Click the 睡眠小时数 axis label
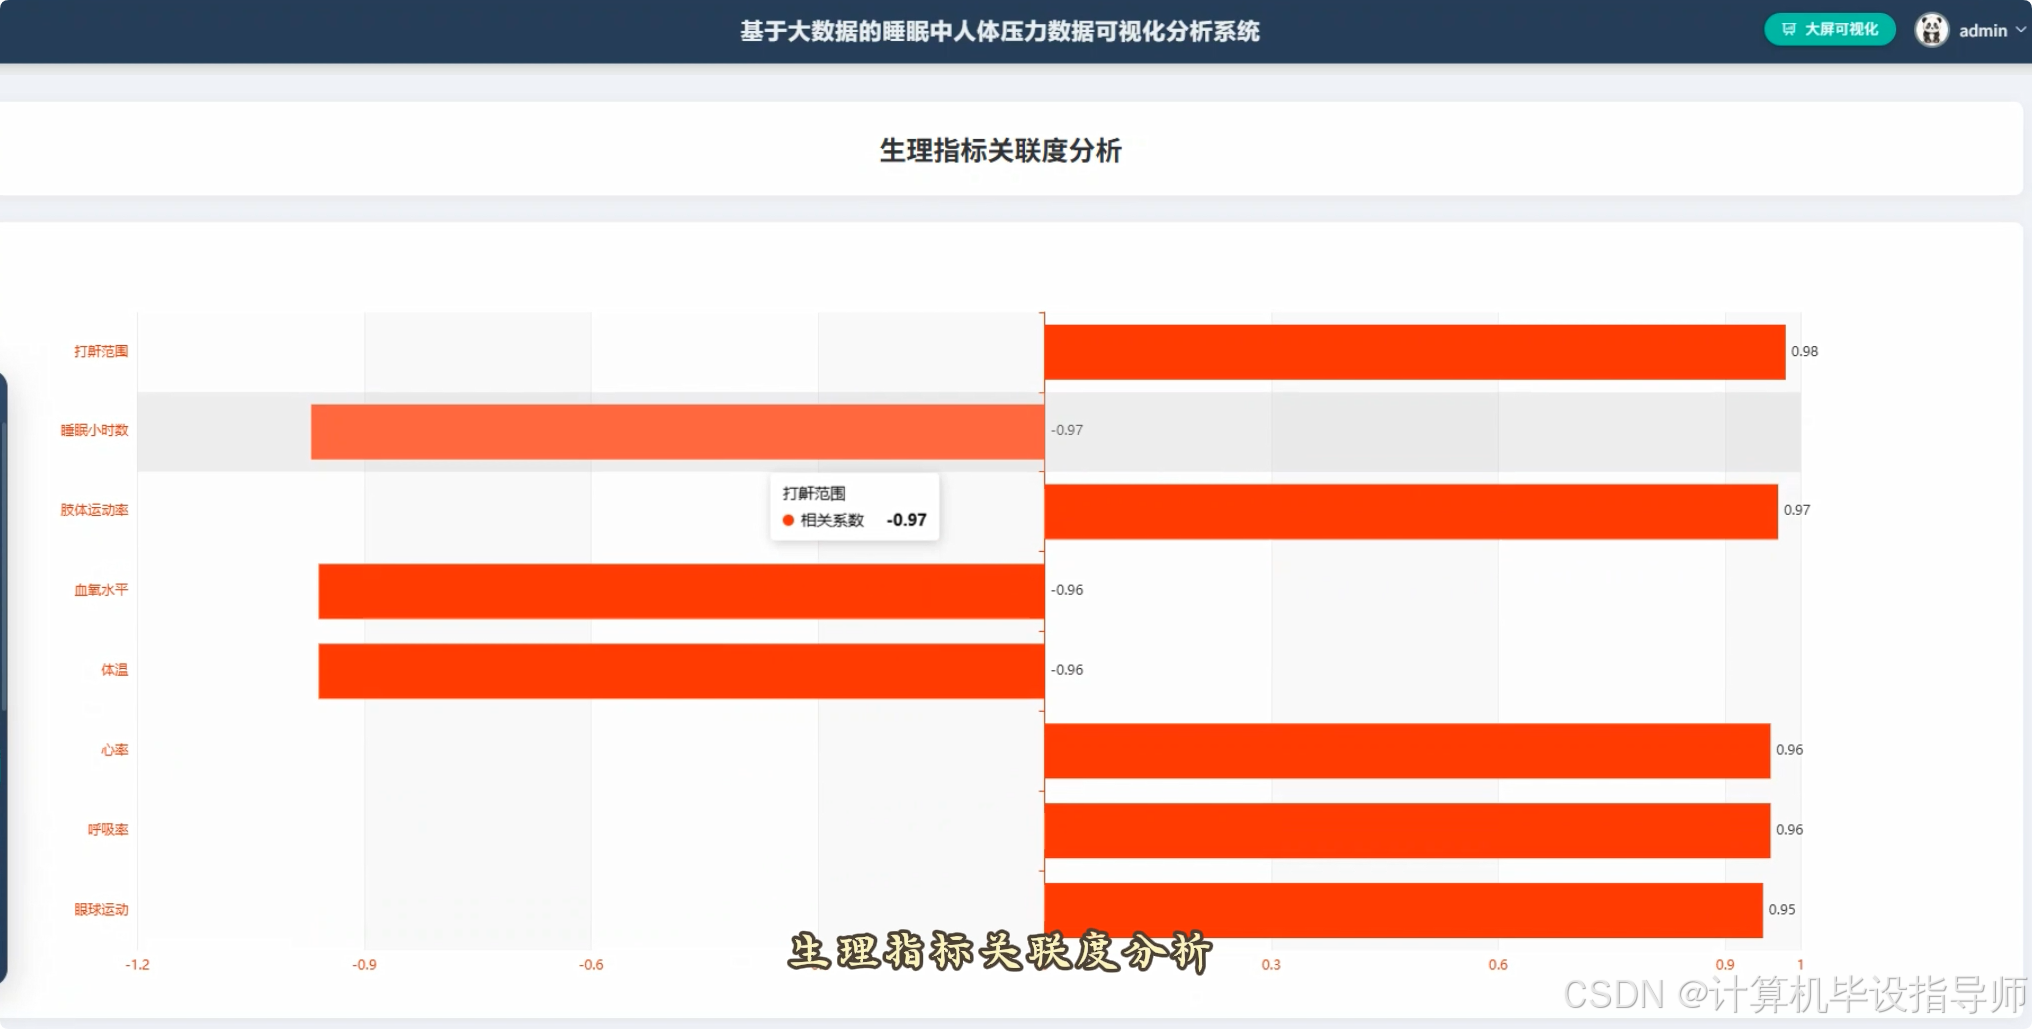Screen dimensions: 2032x1029 (94, 430)
